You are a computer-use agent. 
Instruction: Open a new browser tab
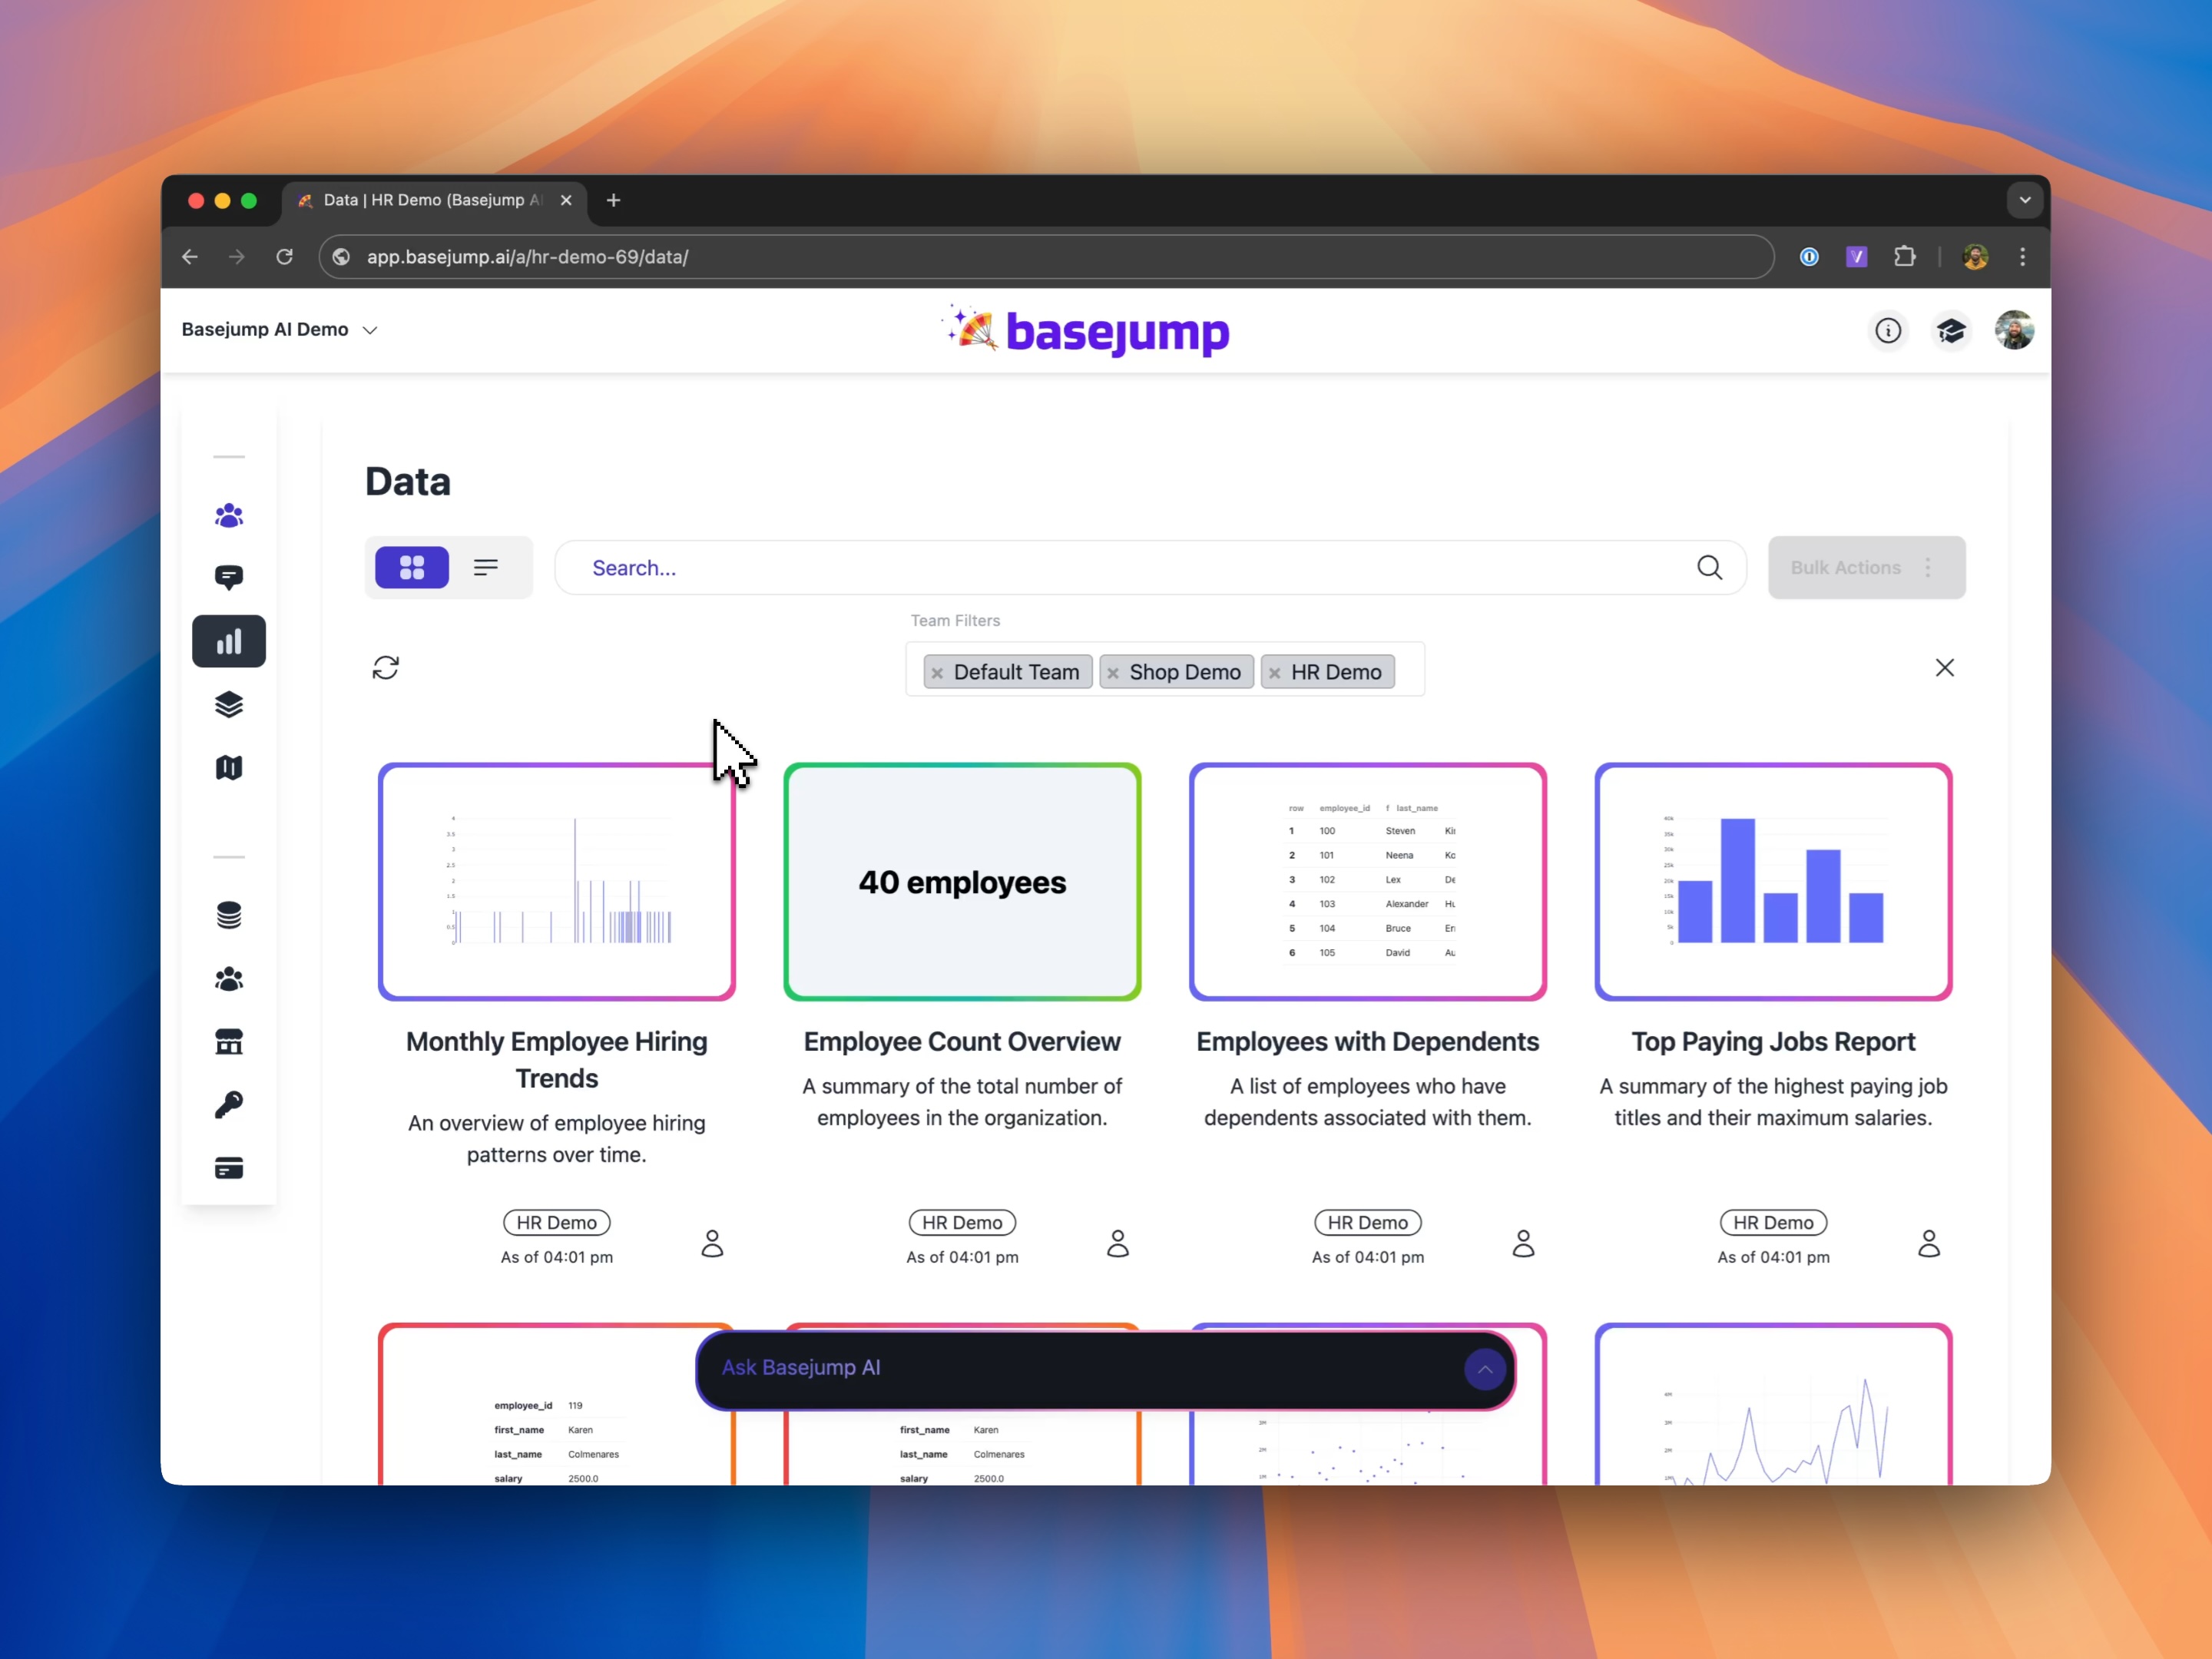(614, 200)
